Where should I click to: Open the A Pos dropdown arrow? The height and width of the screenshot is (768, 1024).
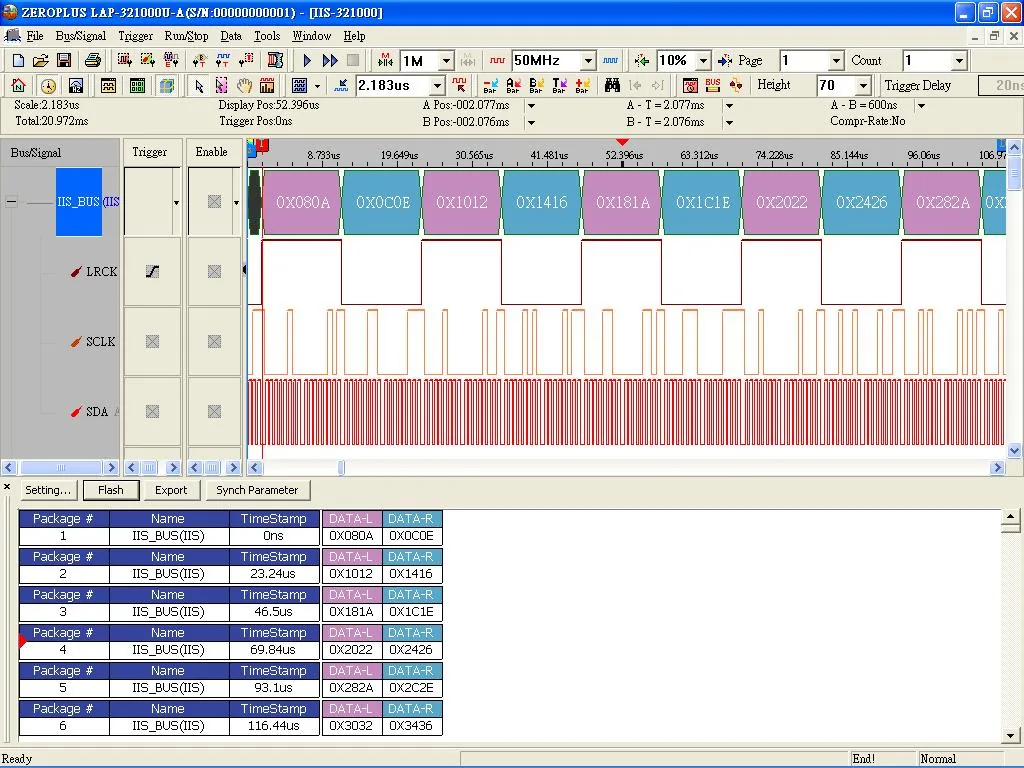(x=532, y=106)
